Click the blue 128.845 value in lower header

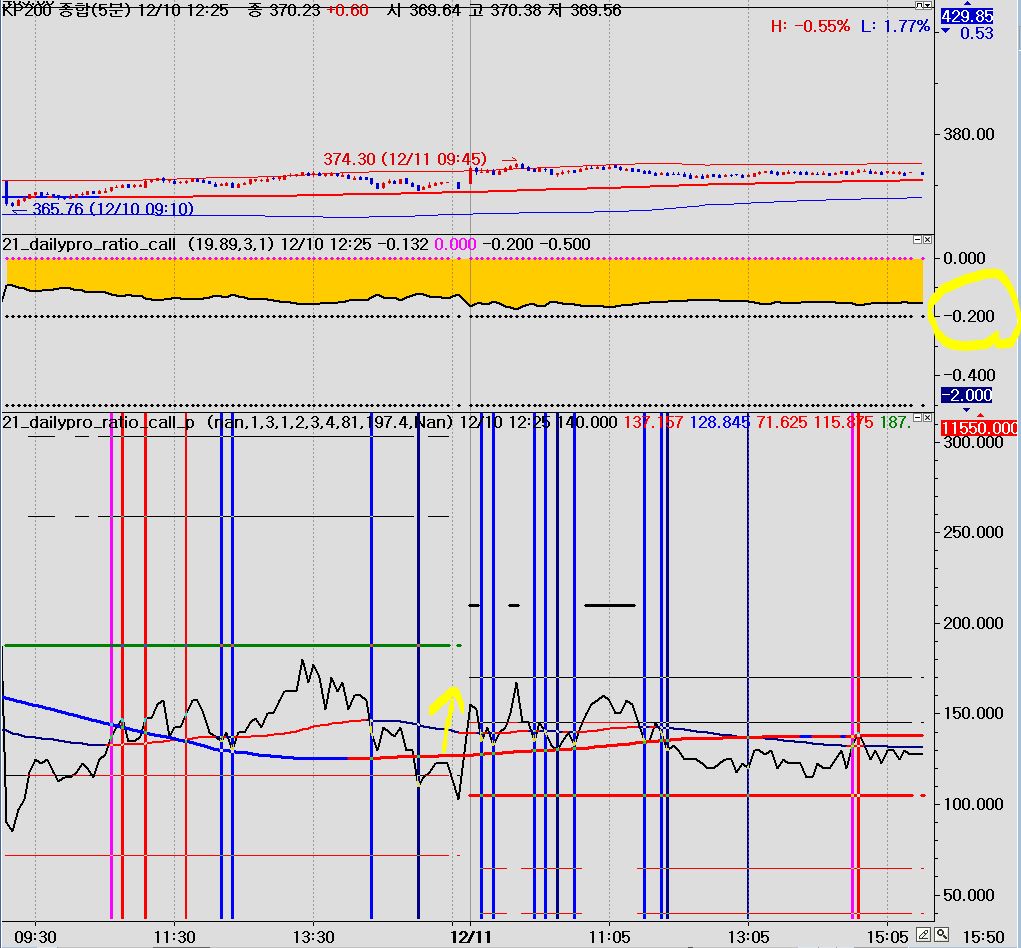click(720, 422)
